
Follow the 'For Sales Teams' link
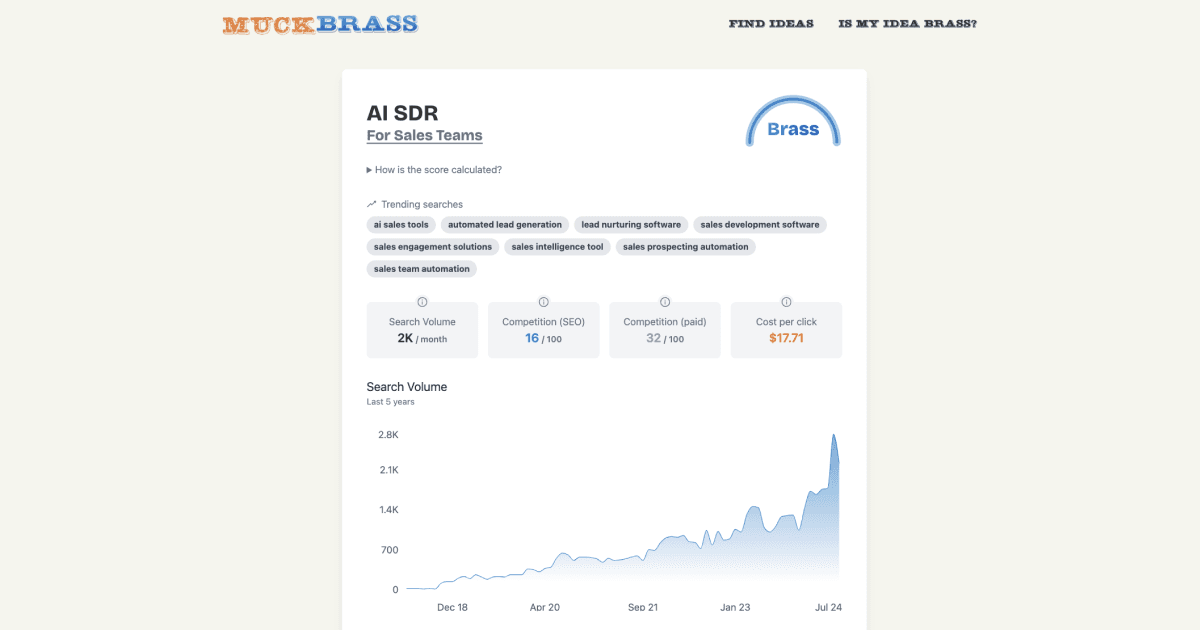coord(424,136)
